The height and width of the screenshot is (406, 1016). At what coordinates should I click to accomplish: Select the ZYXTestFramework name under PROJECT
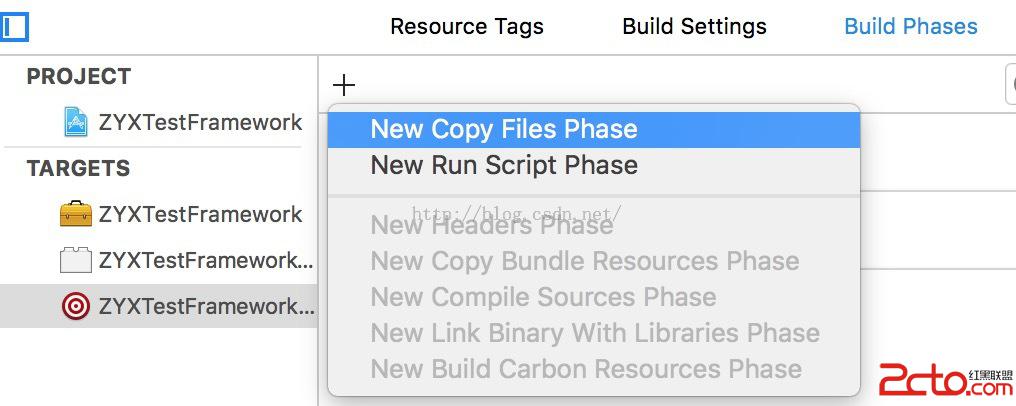[200, 122]
